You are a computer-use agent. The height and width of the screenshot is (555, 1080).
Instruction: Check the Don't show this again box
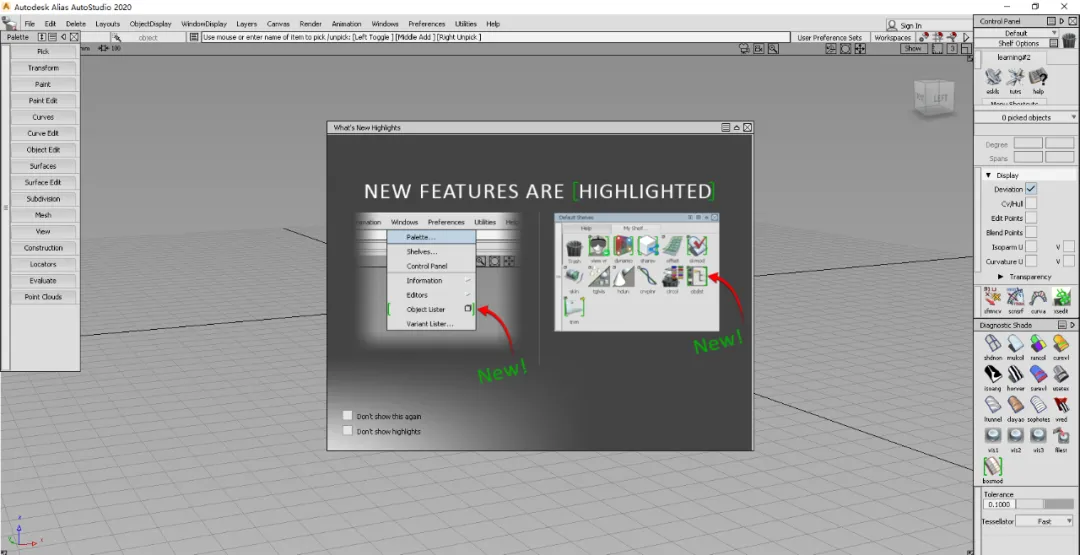347,416
